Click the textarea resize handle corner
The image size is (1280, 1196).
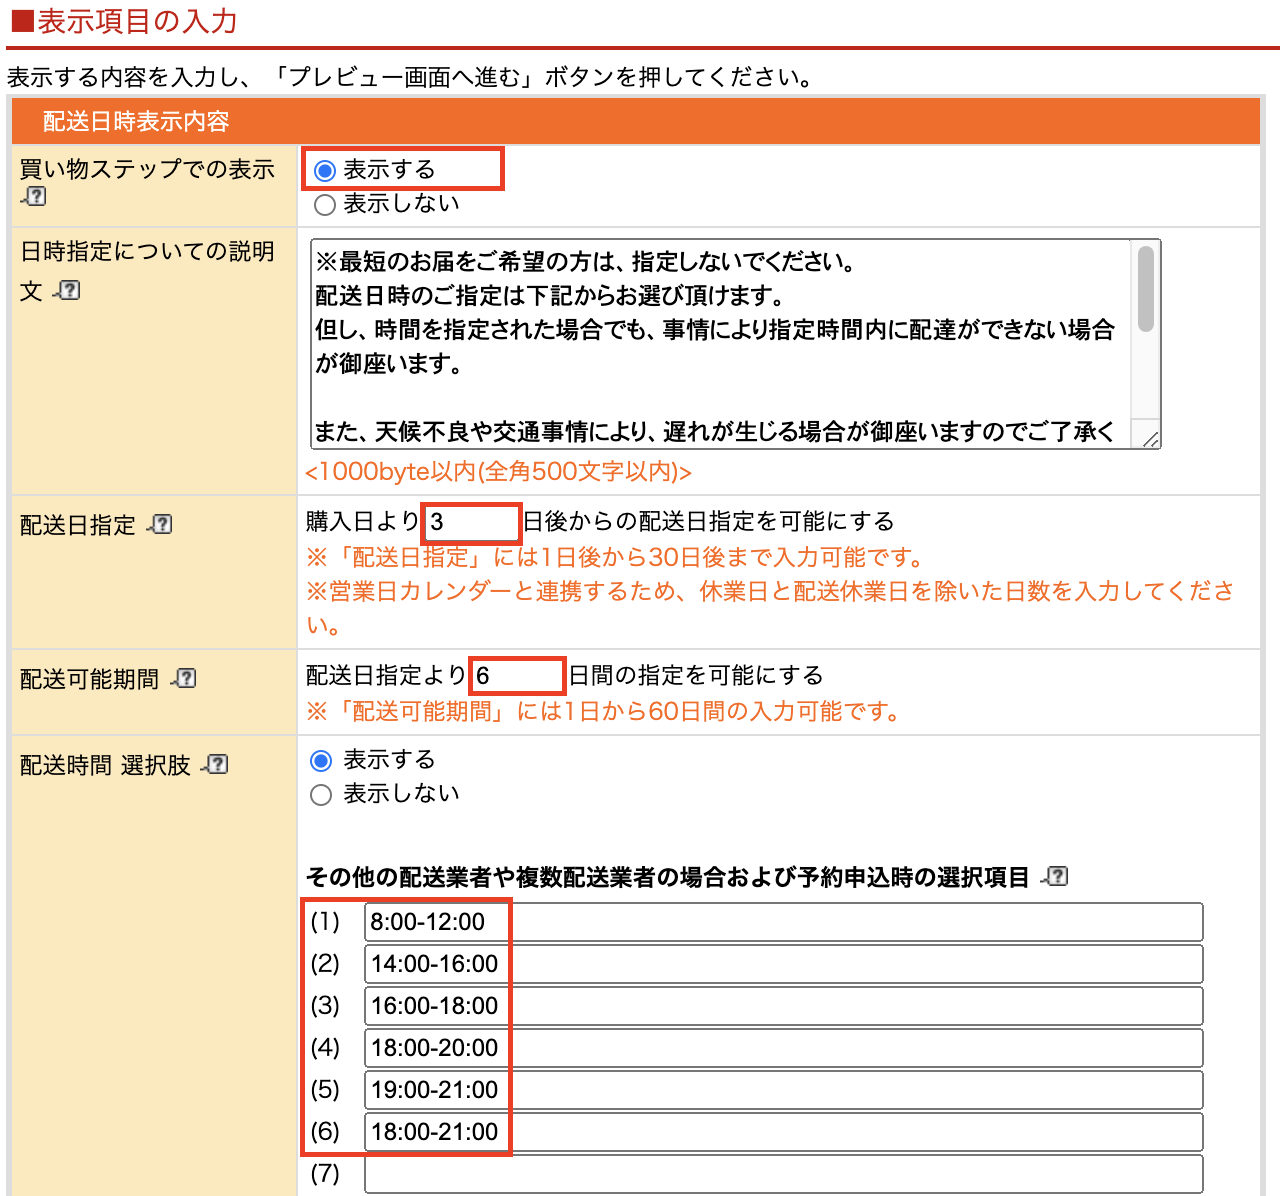(1150, 439)
